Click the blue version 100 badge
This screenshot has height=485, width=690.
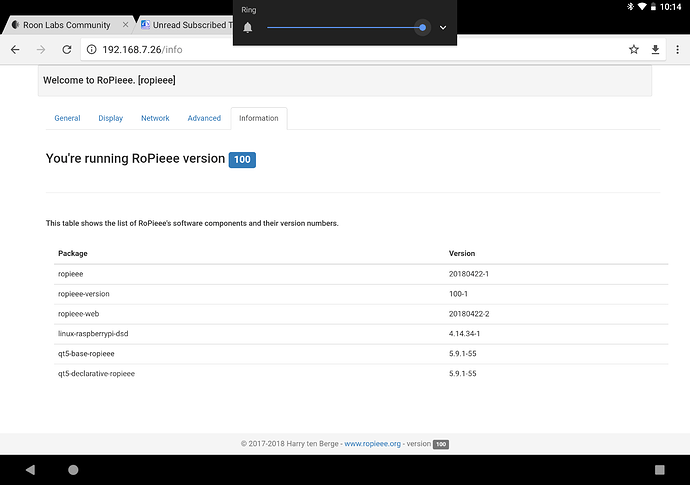[242, 159]
